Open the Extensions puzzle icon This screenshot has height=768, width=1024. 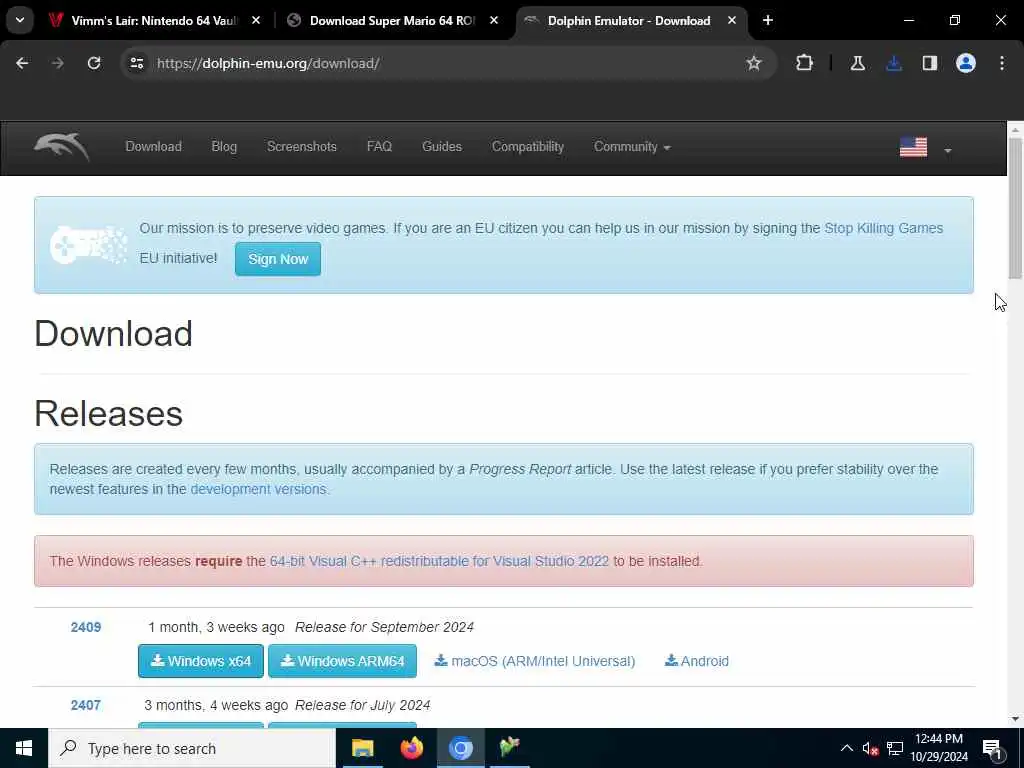(x=805, y=63)
